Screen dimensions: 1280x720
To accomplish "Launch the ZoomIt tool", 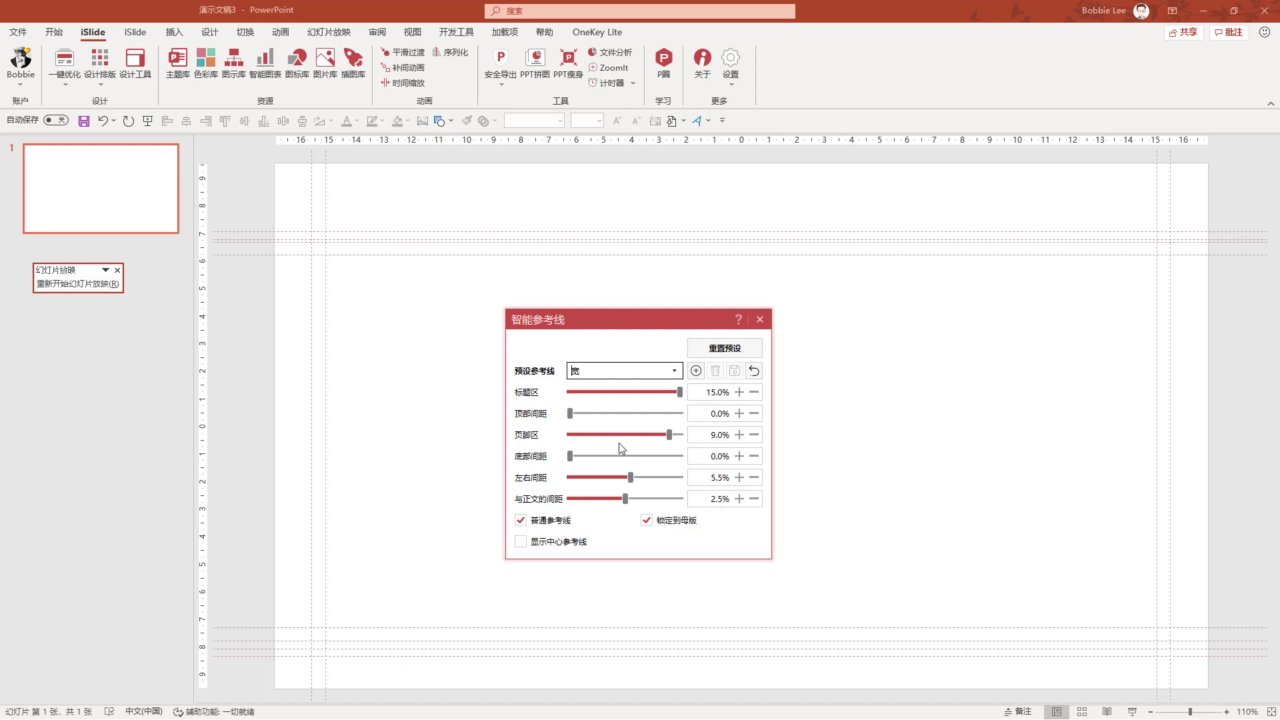I will (608, 67).
